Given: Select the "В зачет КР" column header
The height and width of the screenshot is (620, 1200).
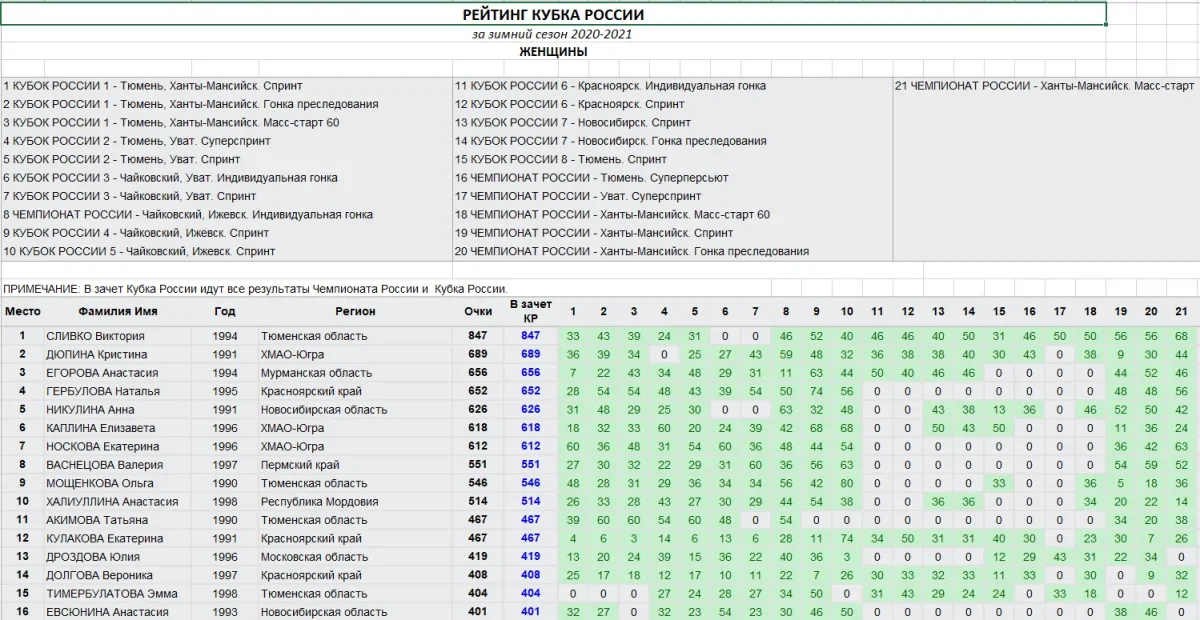Looking at the screenshot, I should pos(530,311).
